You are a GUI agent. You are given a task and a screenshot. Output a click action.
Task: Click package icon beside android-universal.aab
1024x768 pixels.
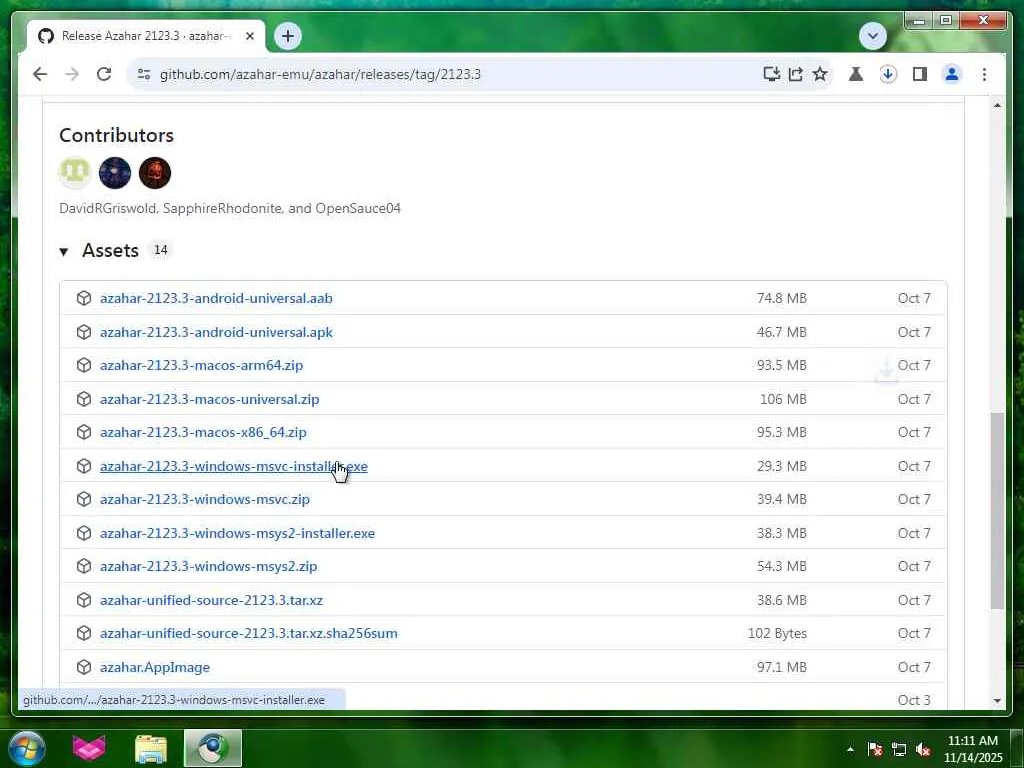(84, 298)
